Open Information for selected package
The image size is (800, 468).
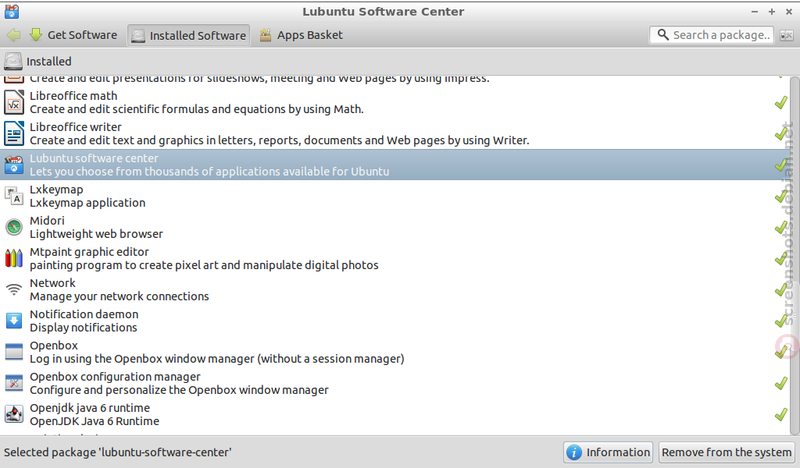tap(608, 452)
